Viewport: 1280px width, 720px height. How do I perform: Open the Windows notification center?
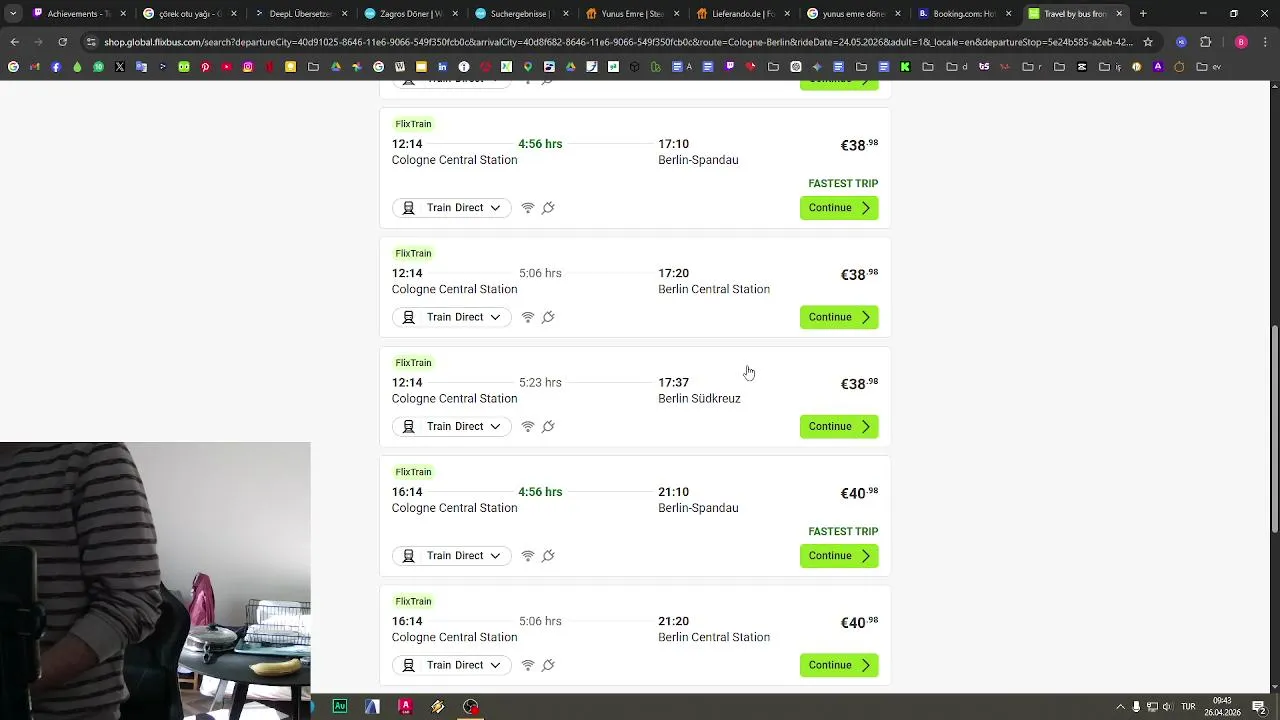tap(1259, 706)
